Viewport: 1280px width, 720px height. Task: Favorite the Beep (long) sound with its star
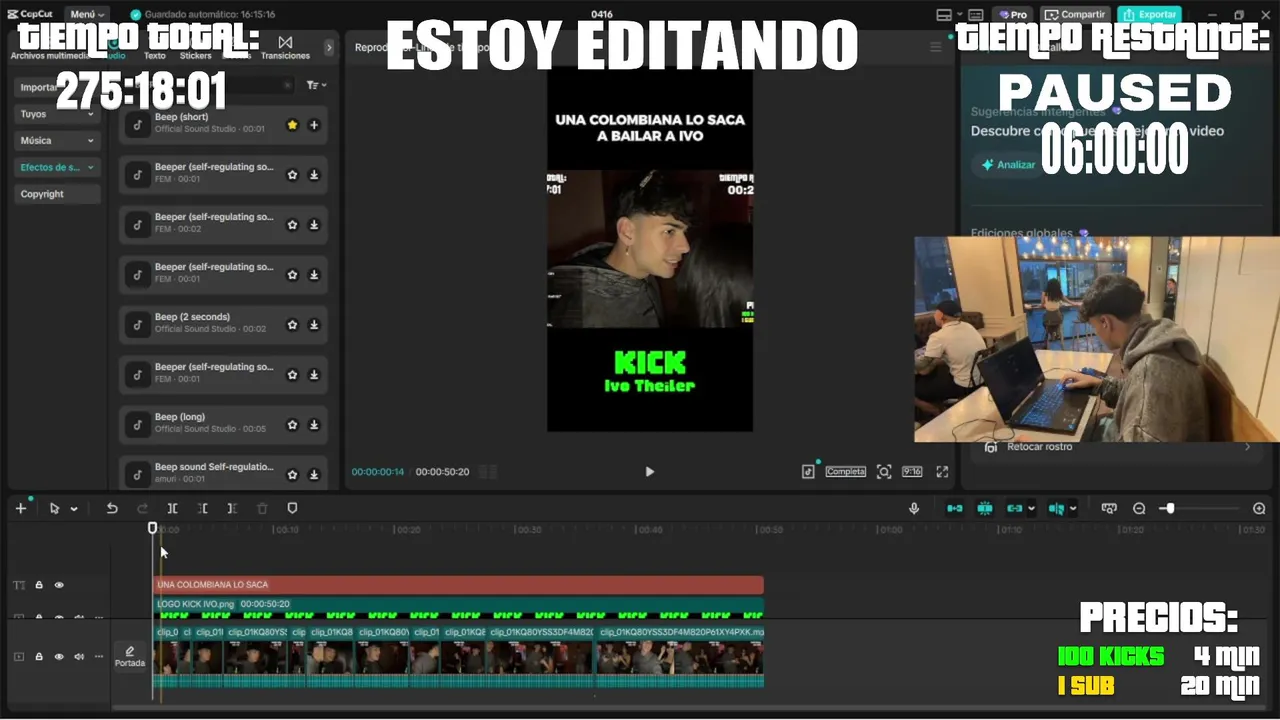(292, 425)
